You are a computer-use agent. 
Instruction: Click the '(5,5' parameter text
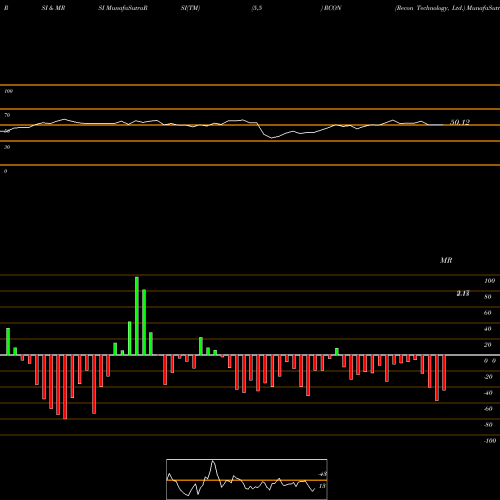point(257,8)
